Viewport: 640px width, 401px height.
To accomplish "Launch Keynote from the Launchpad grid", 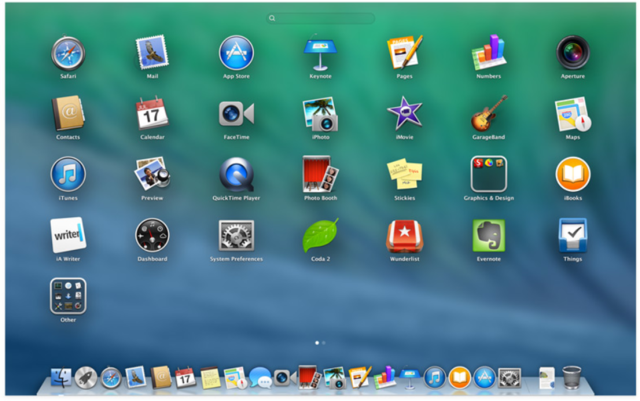I will coord(320,53).
